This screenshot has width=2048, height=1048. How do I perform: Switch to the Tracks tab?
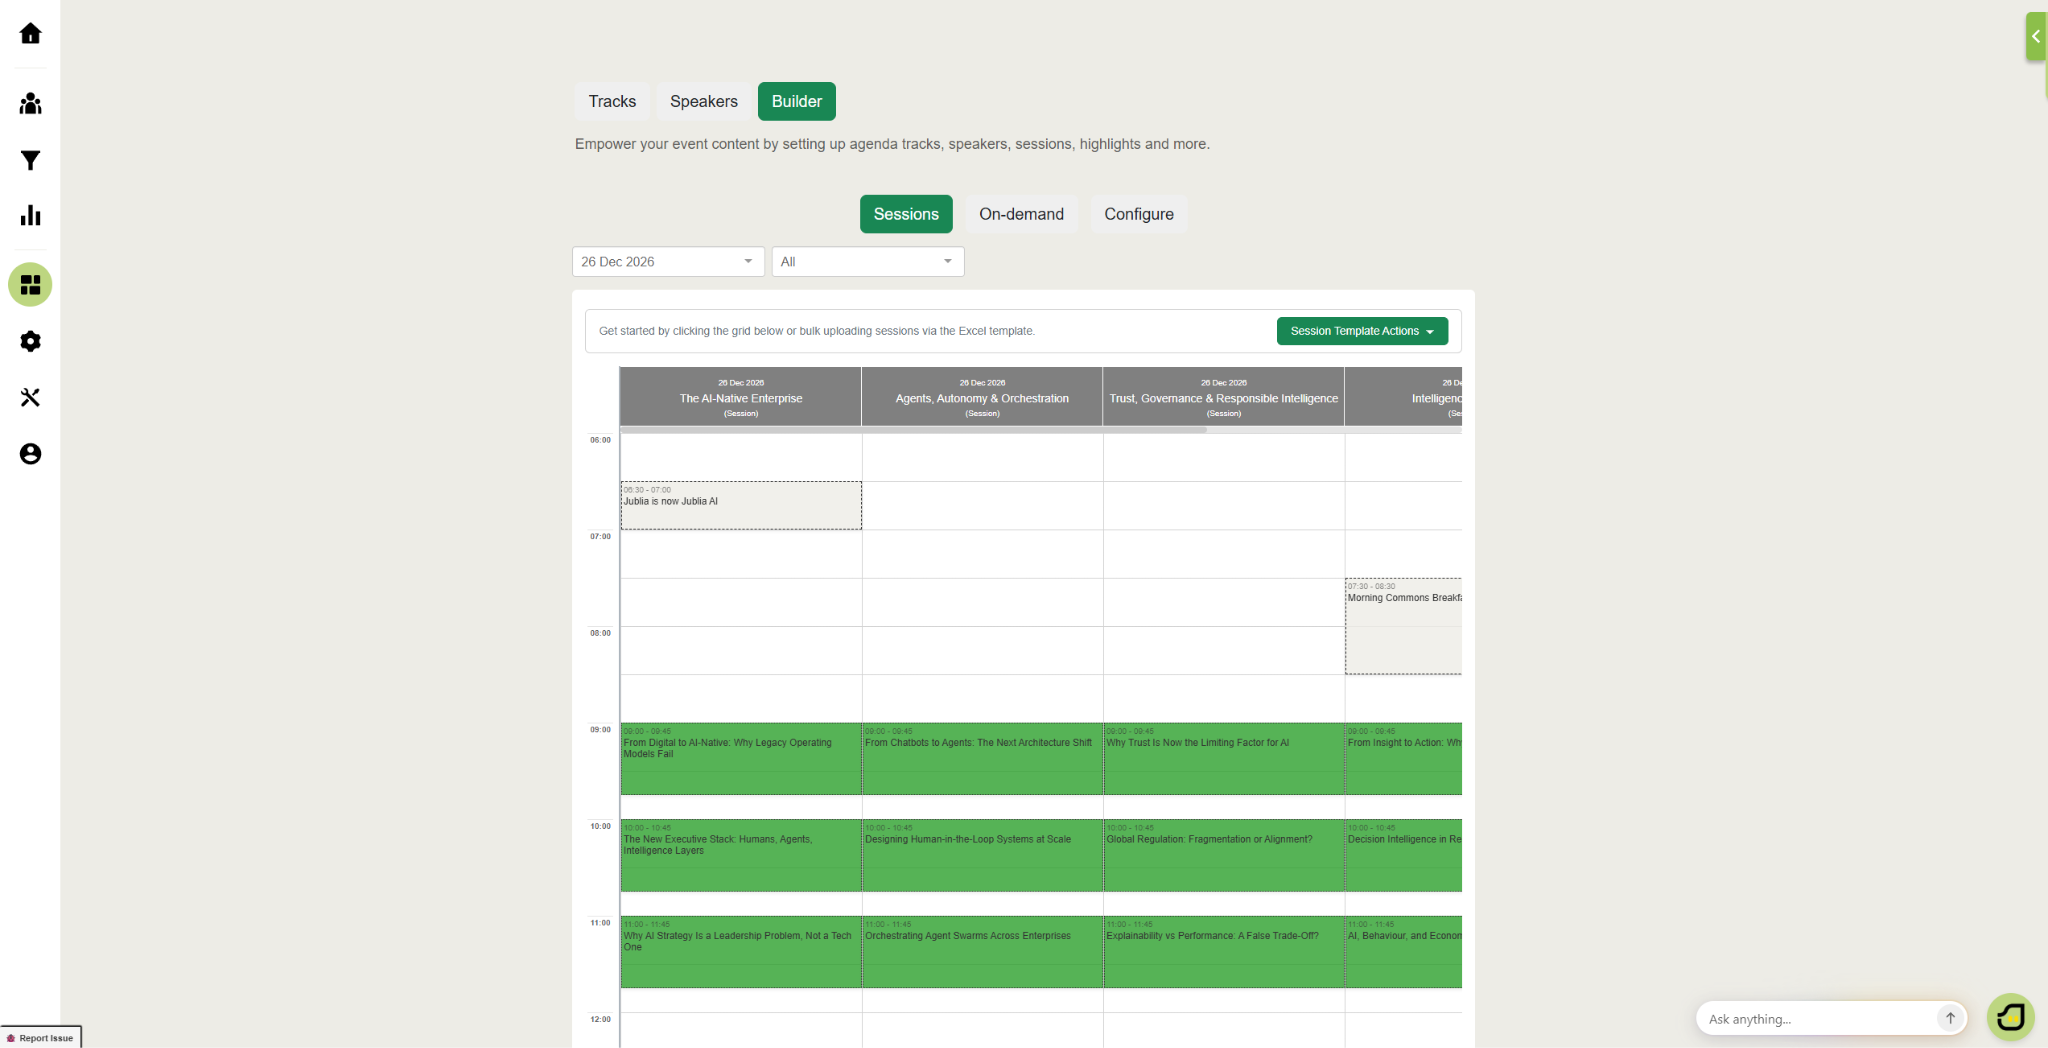pos(612,101)
